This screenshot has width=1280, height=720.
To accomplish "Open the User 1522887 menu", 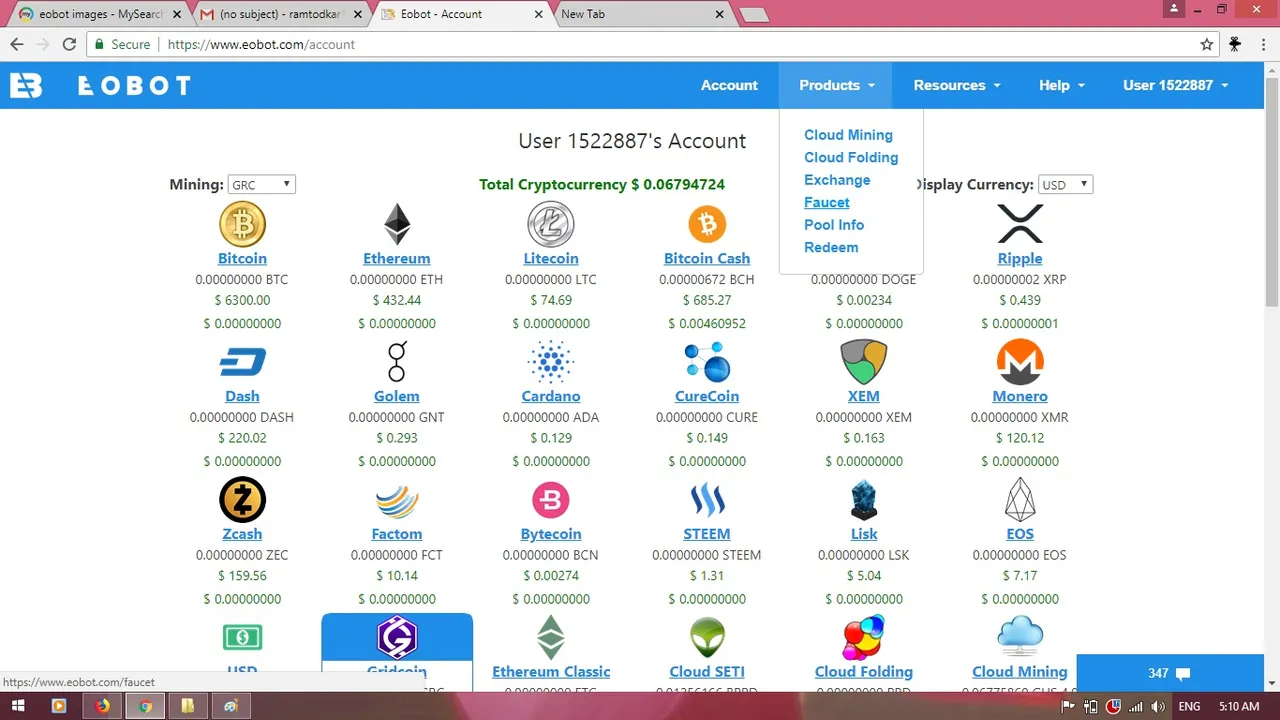I will point(1176,85).
